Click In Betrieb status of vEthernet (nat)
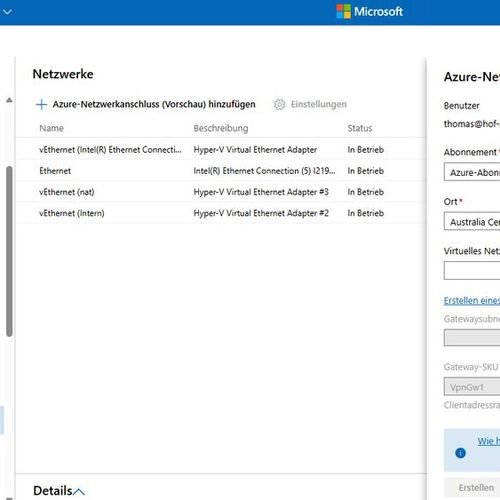 [366, 192]
